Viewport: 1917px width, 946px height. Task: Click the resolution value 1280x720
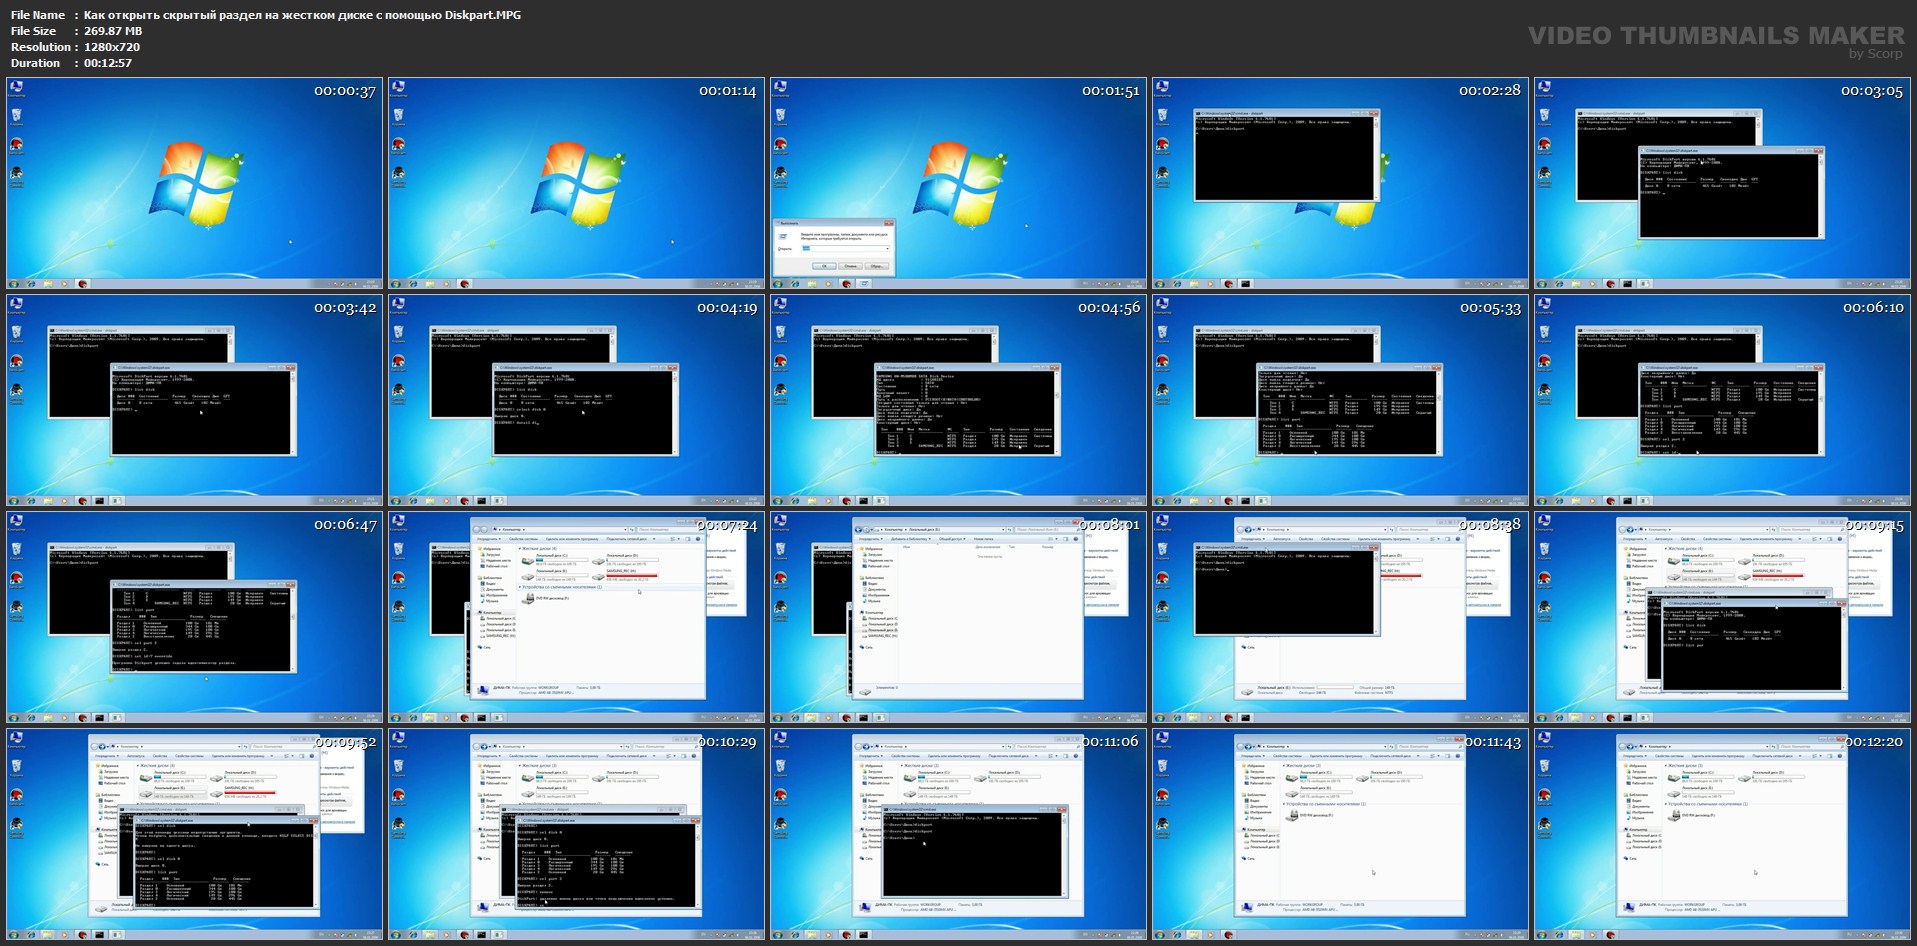coord(112,47)
